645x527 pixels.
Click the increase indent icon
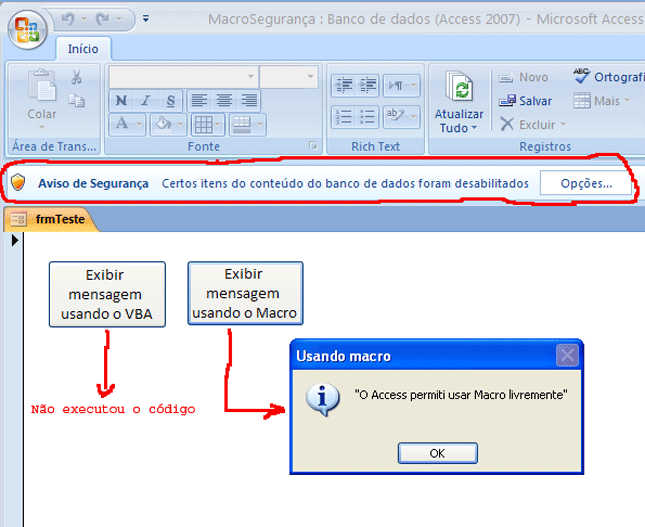pos(367,86)
